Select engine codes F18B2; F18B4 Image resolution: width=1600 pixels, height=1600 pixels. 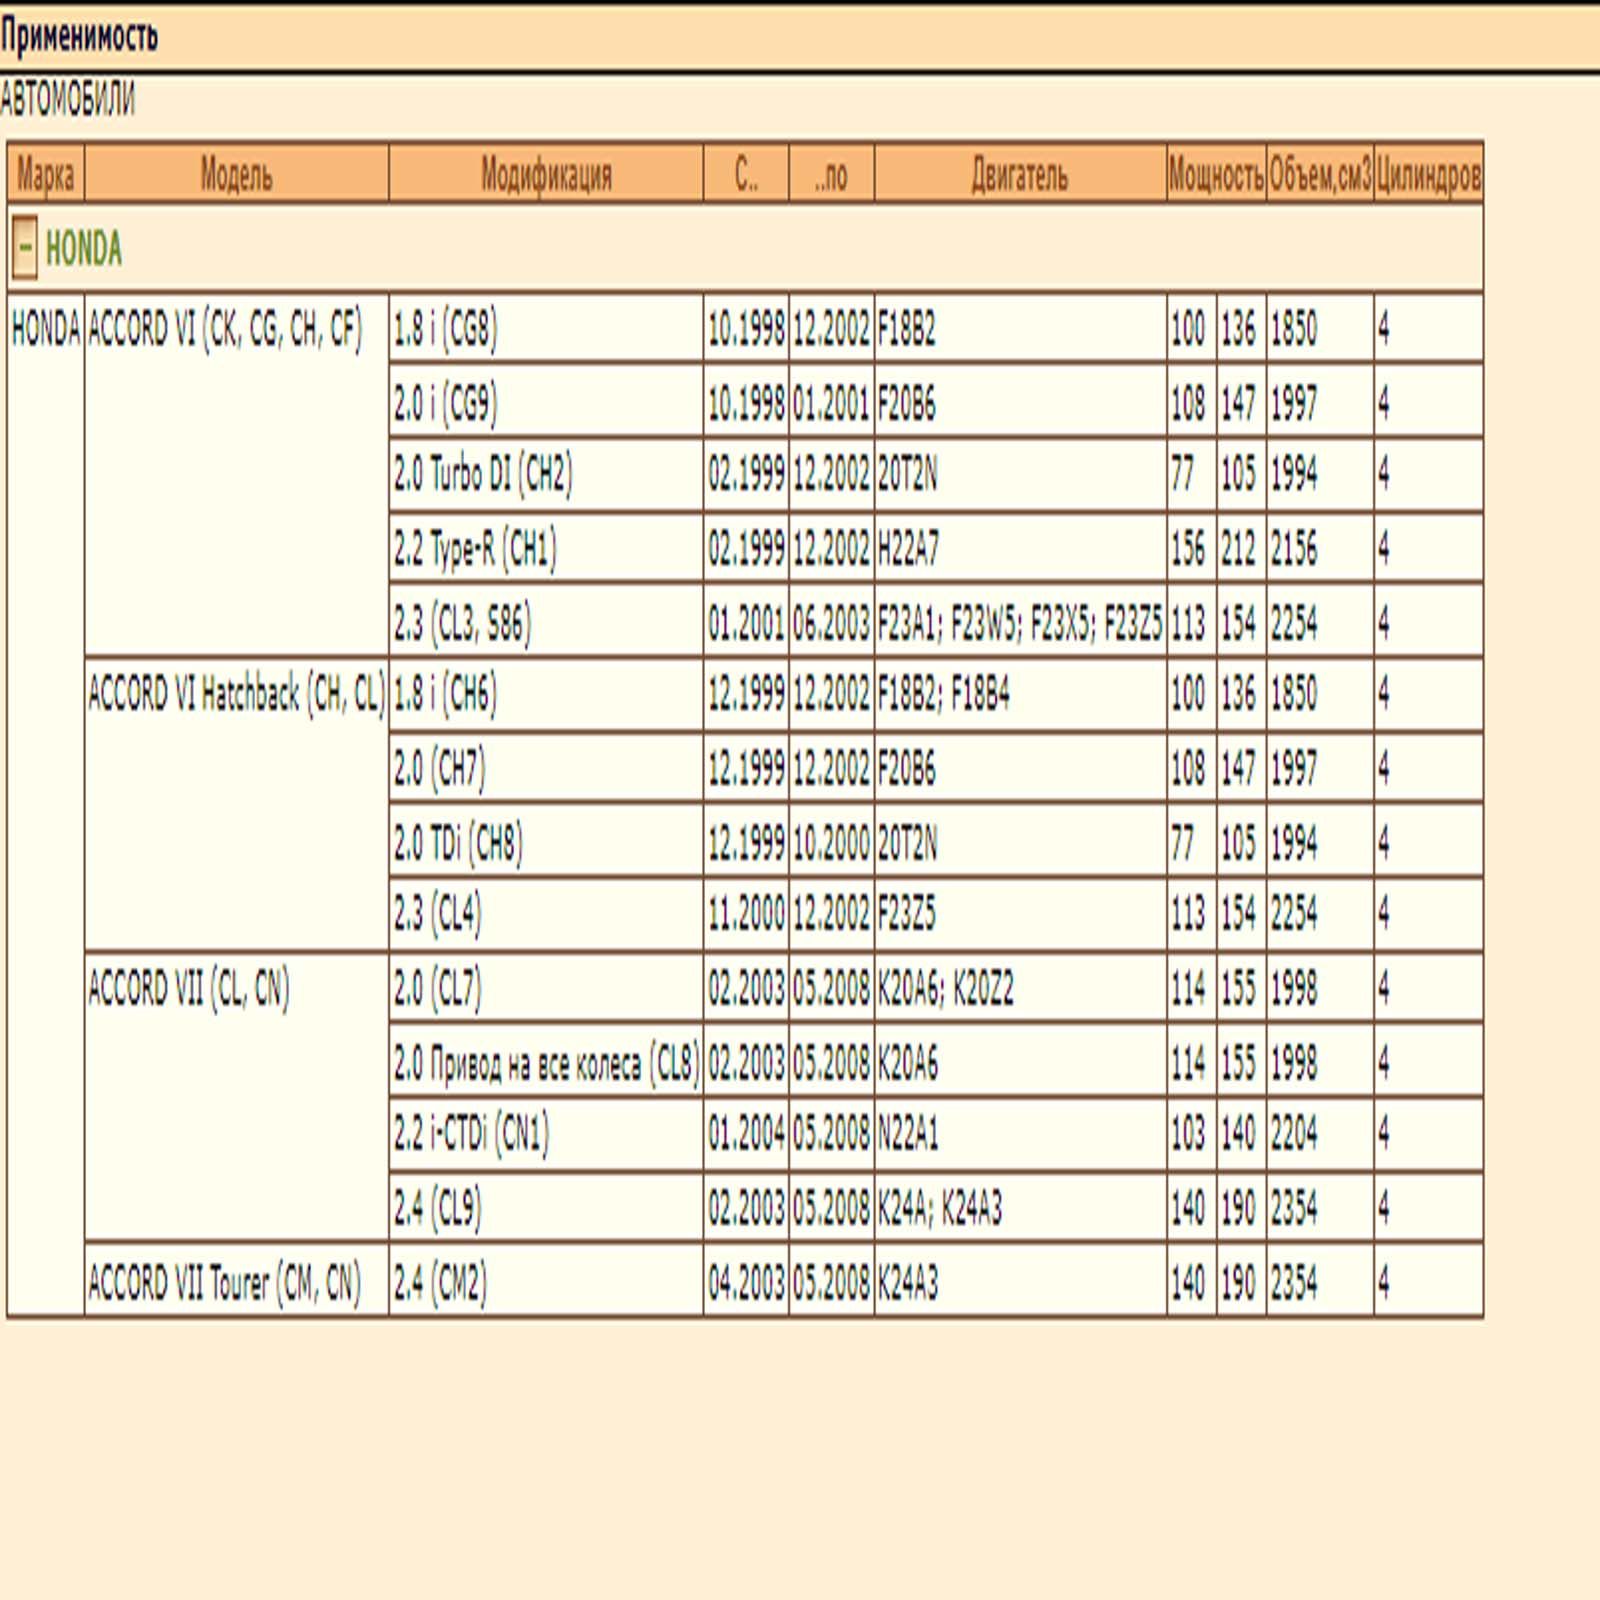pyautogui.click(x=943, y=693)
